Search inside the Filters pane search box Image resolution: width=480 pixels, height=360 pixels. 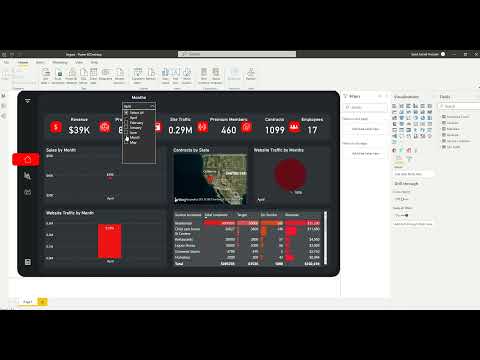point(365,107)
